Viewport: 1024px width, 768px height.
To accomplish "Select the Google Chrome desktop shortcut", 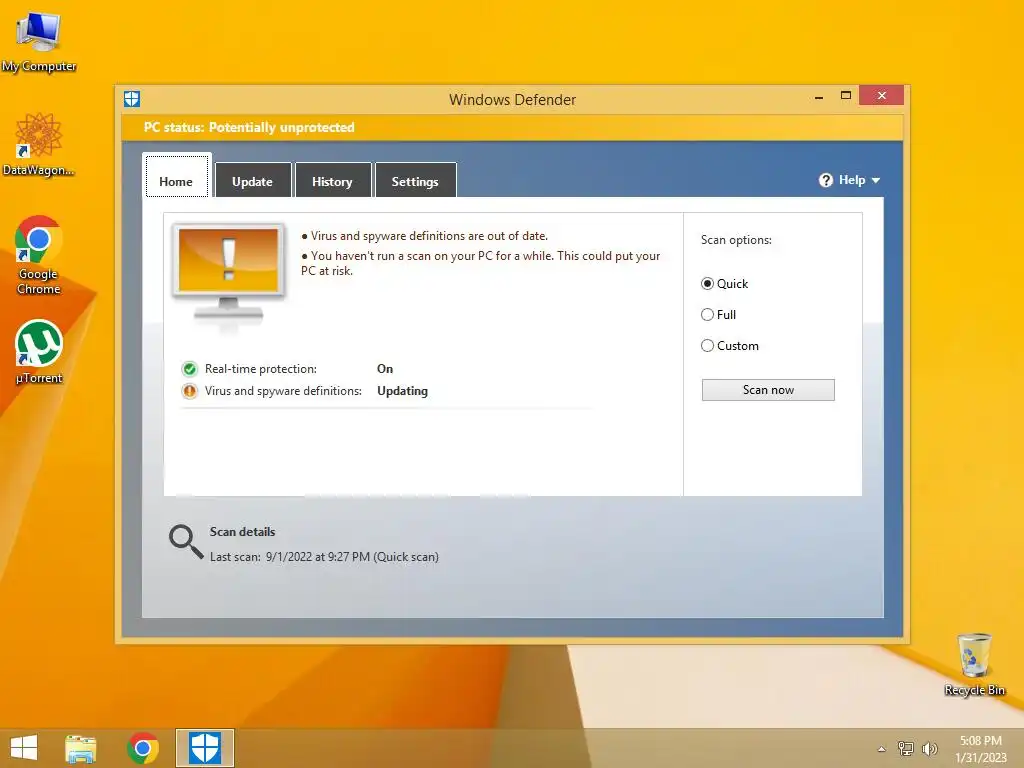I will pos(39,255).
